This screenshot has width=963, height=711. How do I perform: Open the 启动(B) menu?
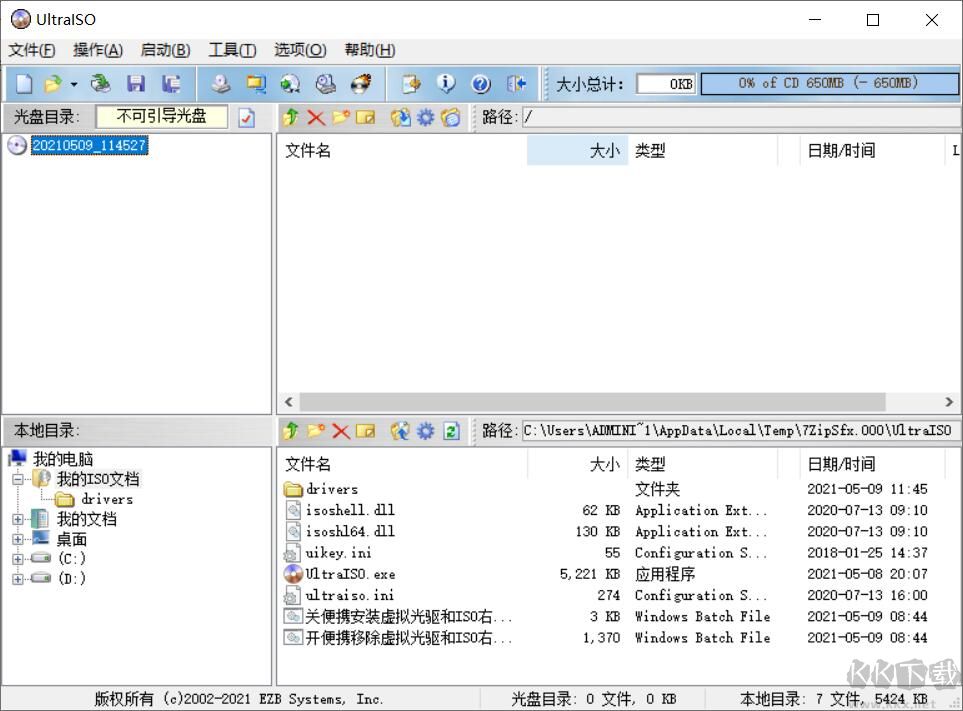pos(165,50)
